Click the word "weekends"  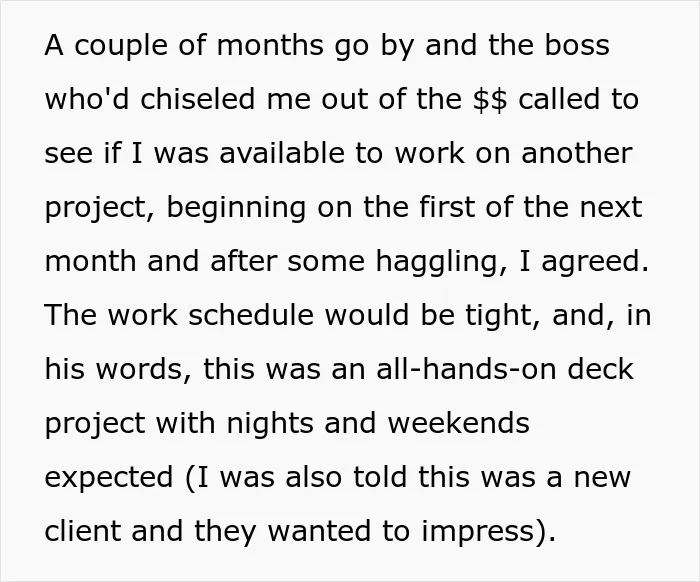coord(458,422)
